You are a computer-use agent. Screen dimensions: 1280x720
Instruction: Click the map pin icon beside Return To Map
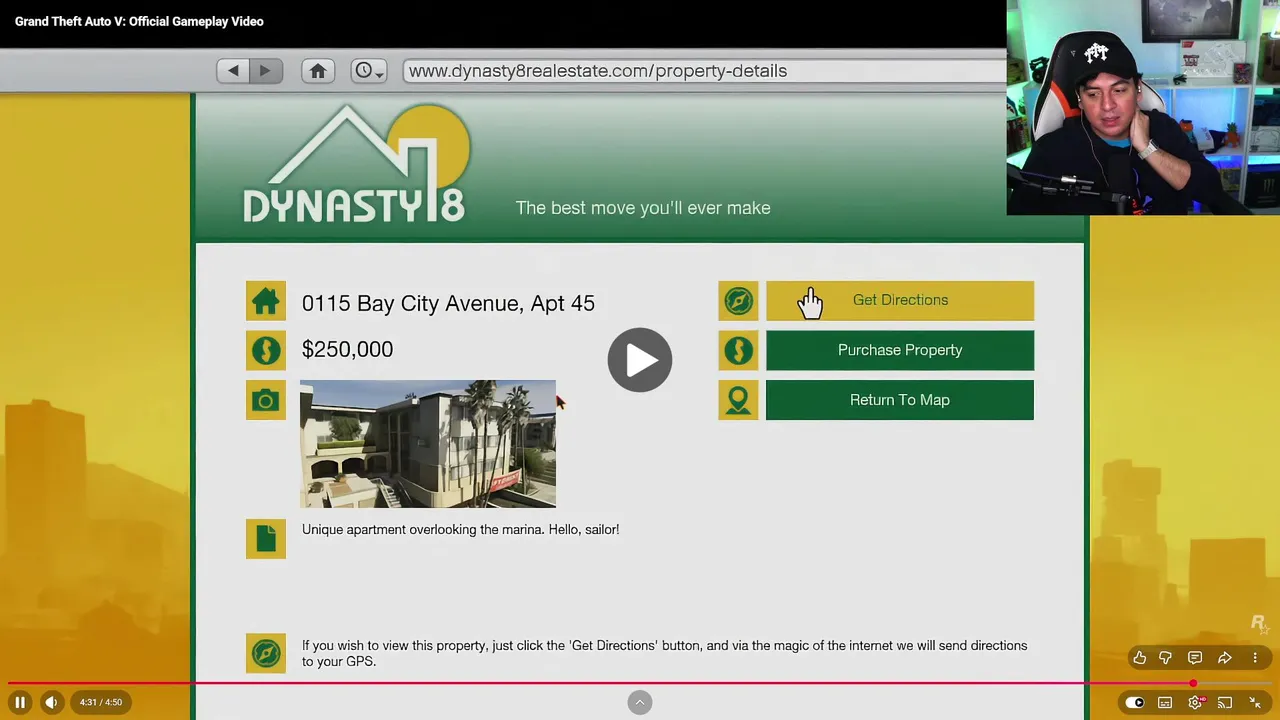pos(738,400)
